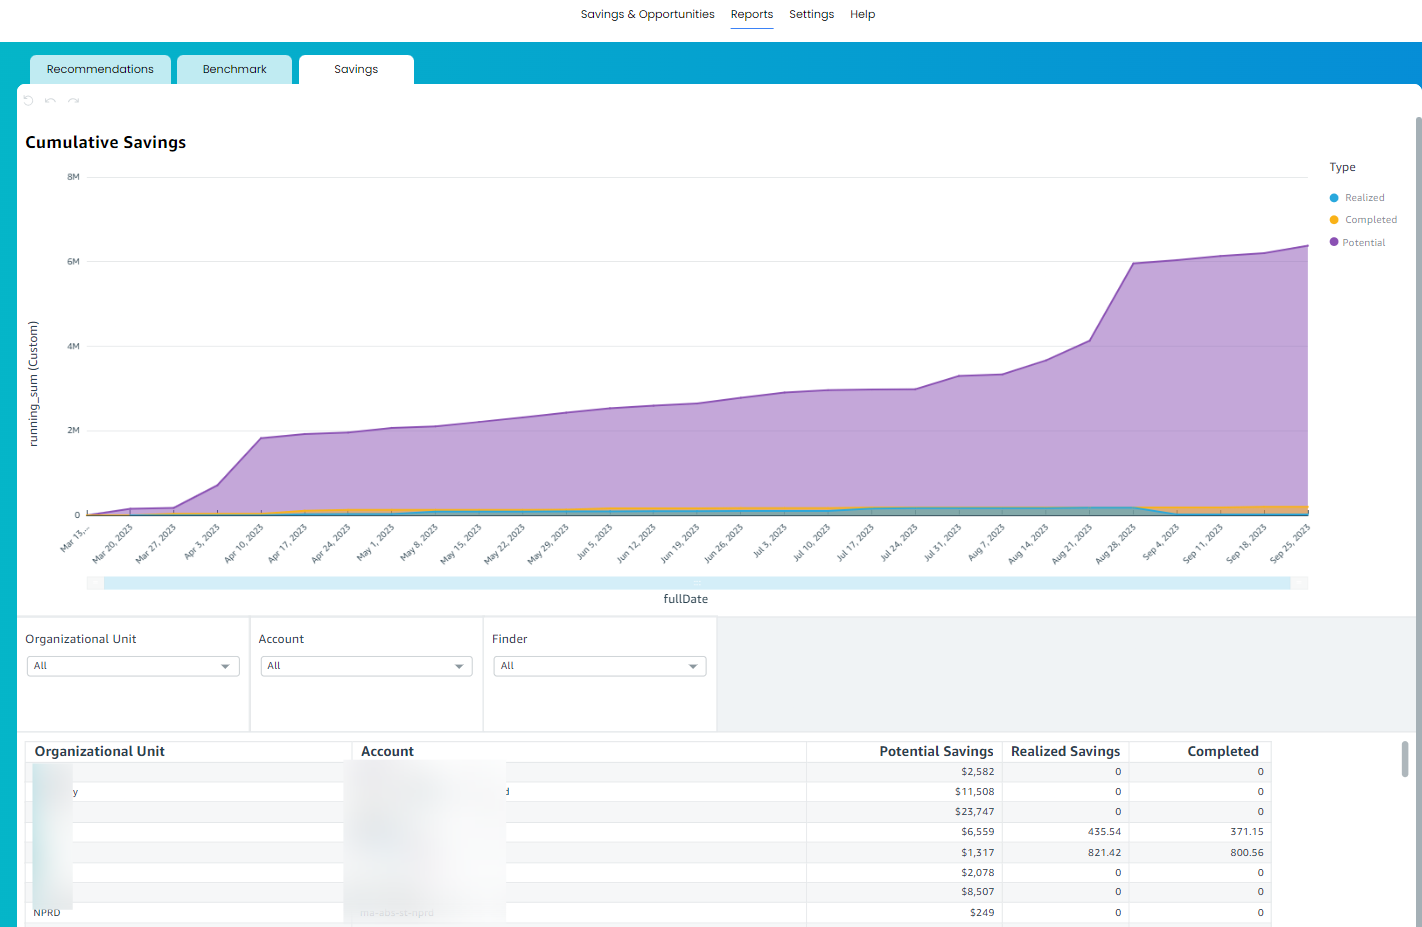Click the redo arrow icon

point(72,100)
